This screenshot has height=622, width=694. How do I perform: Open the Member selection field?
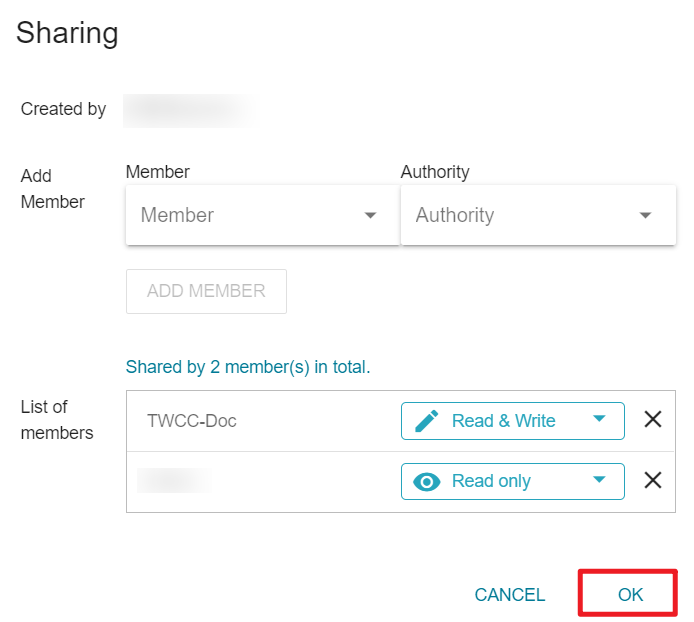(x=263, y=215)
